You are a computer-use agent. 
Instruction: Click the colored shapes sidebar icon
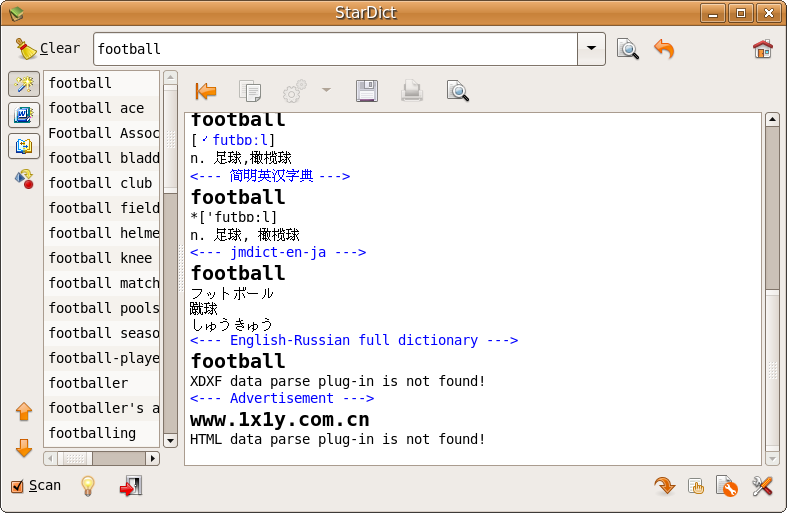(24, 179)
